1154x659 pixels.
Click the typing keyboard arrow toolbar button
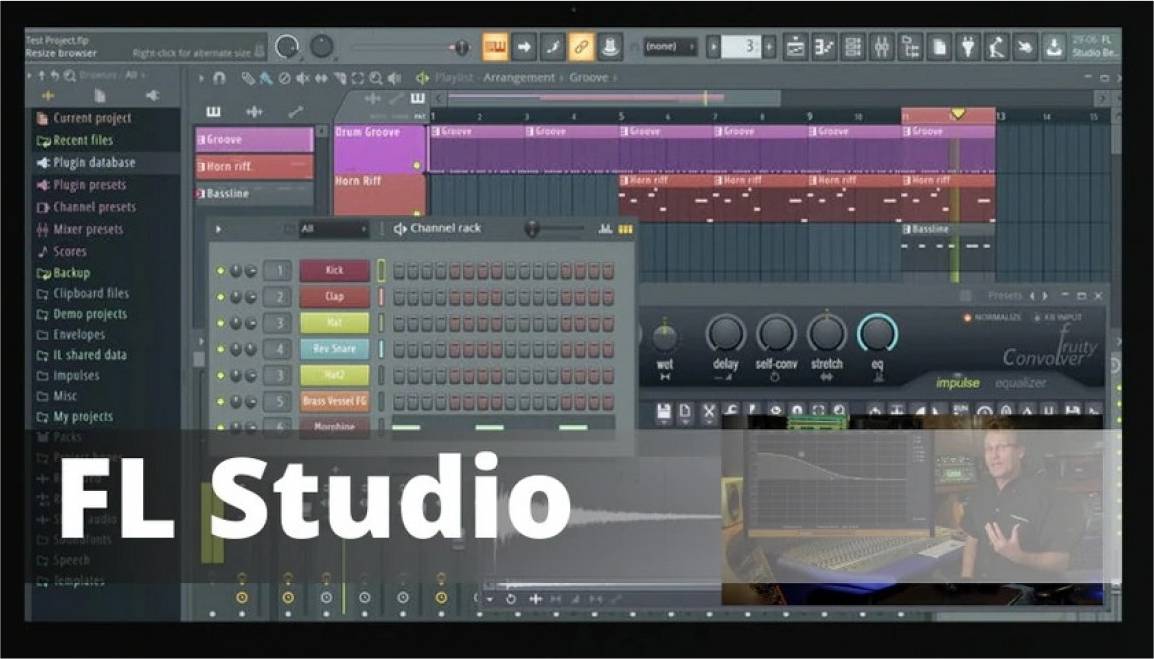pos(523,47)
